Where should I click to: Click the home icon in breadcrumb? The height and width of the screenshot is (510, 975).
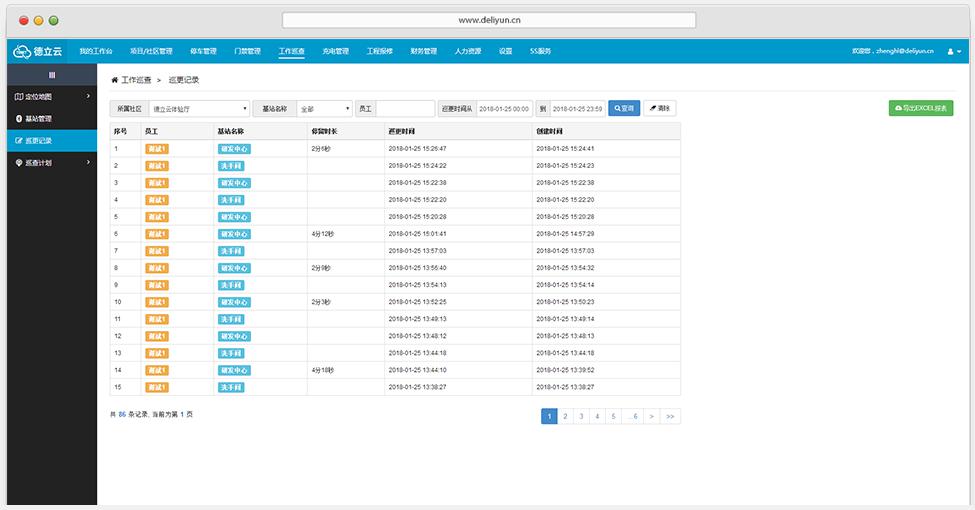[x=114, y=78]
